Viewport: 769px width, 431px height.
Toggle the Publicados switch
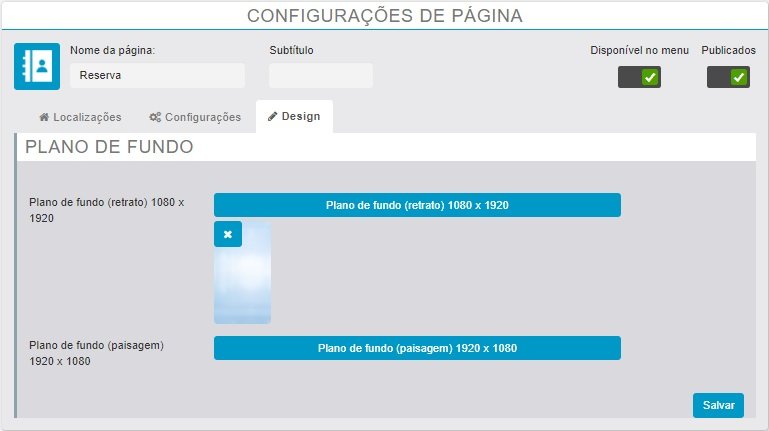[728, 77]
